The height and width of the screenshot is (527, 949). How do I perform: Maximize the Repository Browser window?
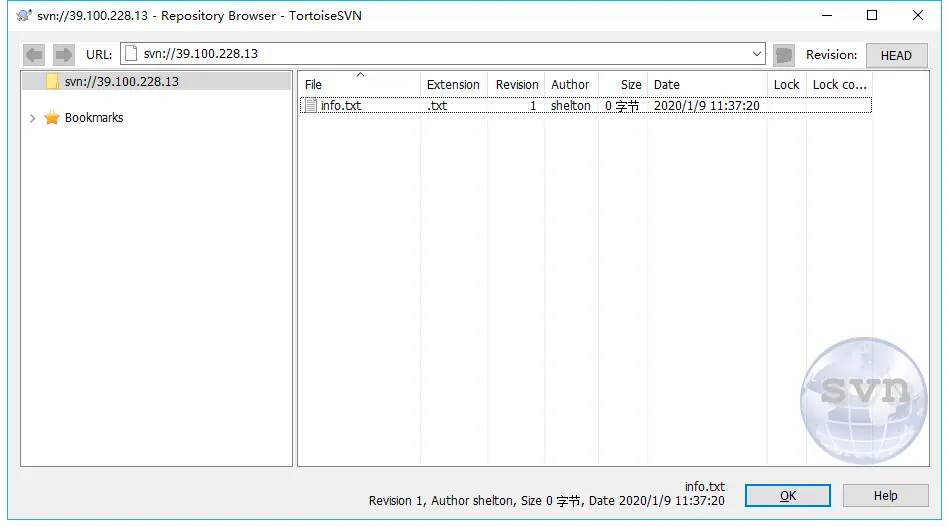click(872, 15)
